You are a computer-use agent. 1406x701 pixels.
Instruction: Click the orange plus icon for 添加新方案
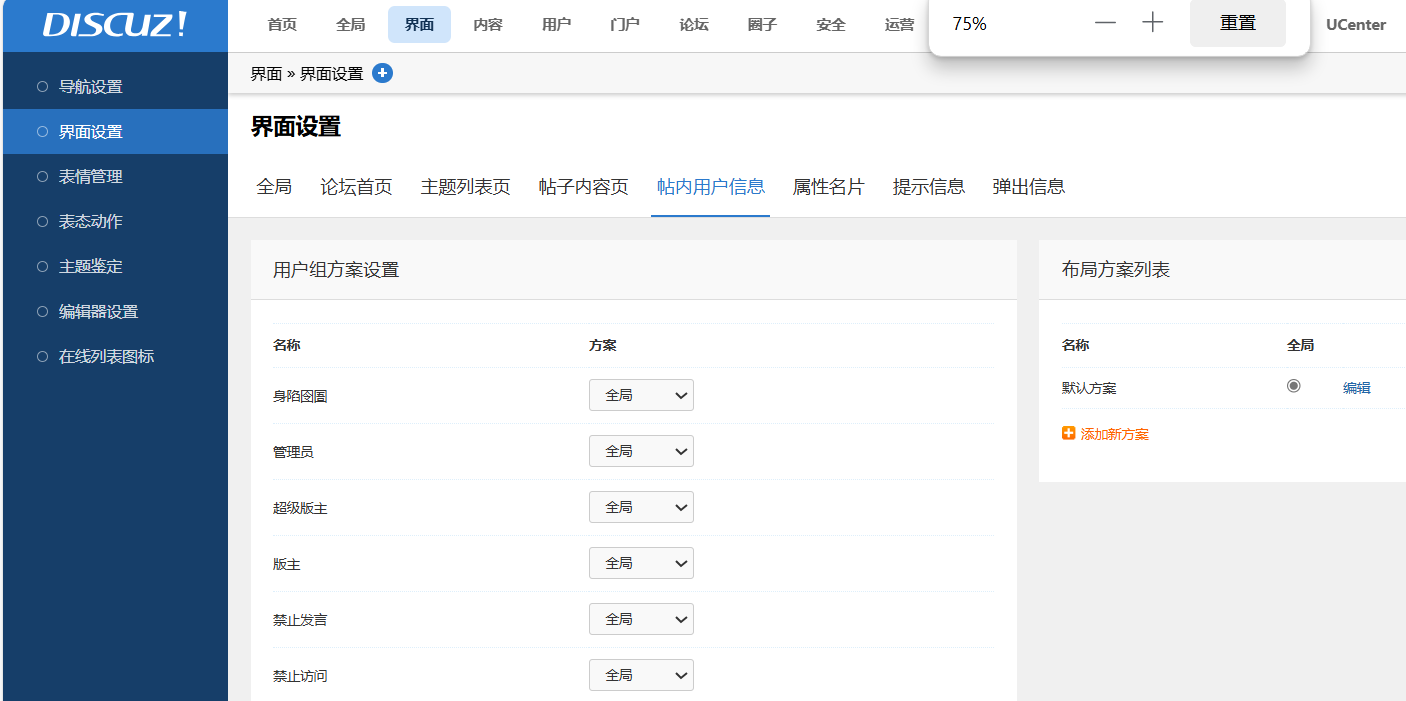(1068, 434)
